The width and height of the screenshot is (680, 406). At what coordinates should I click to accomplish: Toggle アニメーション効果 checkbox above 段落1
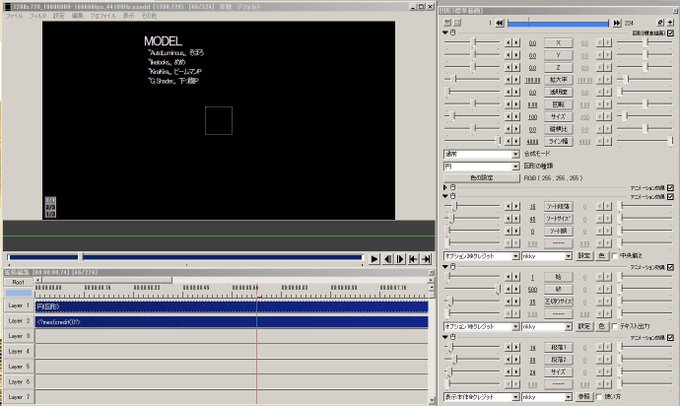click(x=670, y=337)
